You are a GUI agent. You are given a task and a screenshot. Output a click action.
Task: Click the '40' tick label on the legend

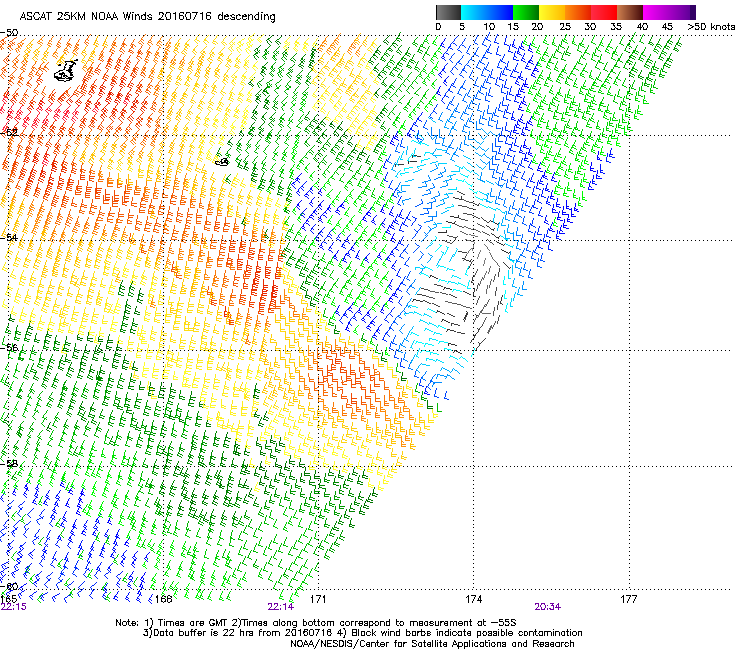pos(642,27)
